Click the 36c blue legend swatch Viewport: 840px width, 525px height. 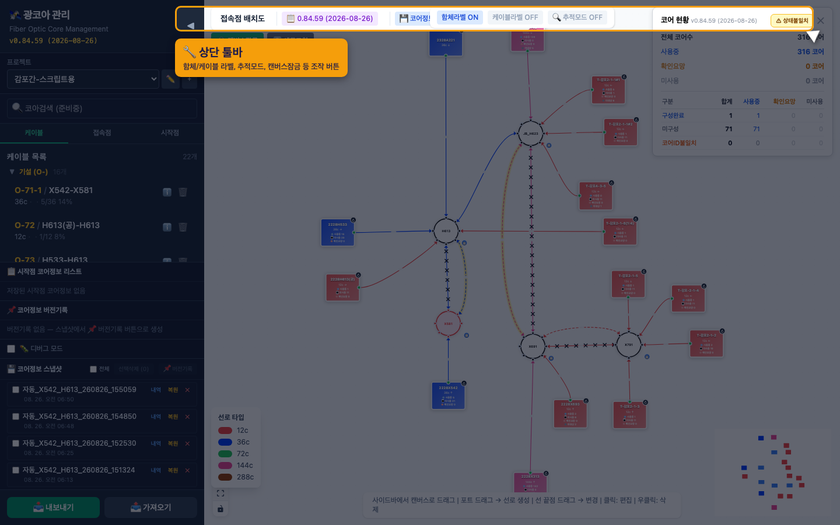point(225,442)
